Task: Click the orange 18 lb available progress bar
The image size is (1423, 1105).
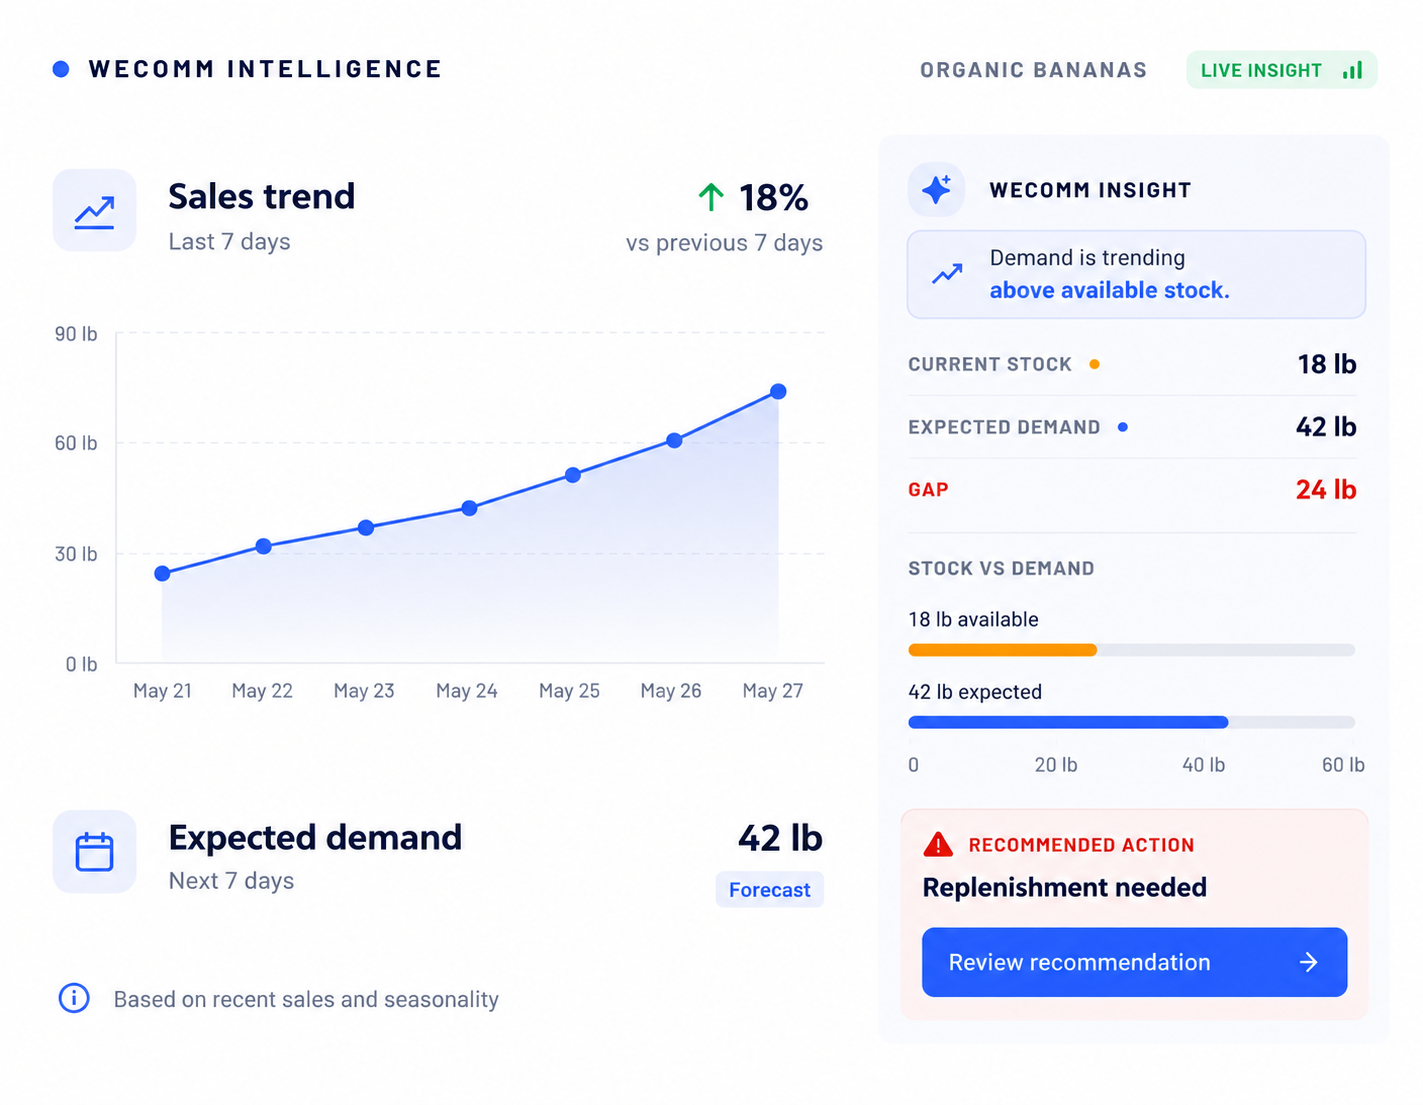Action: pyautogui.click(x=1002, y=650)
